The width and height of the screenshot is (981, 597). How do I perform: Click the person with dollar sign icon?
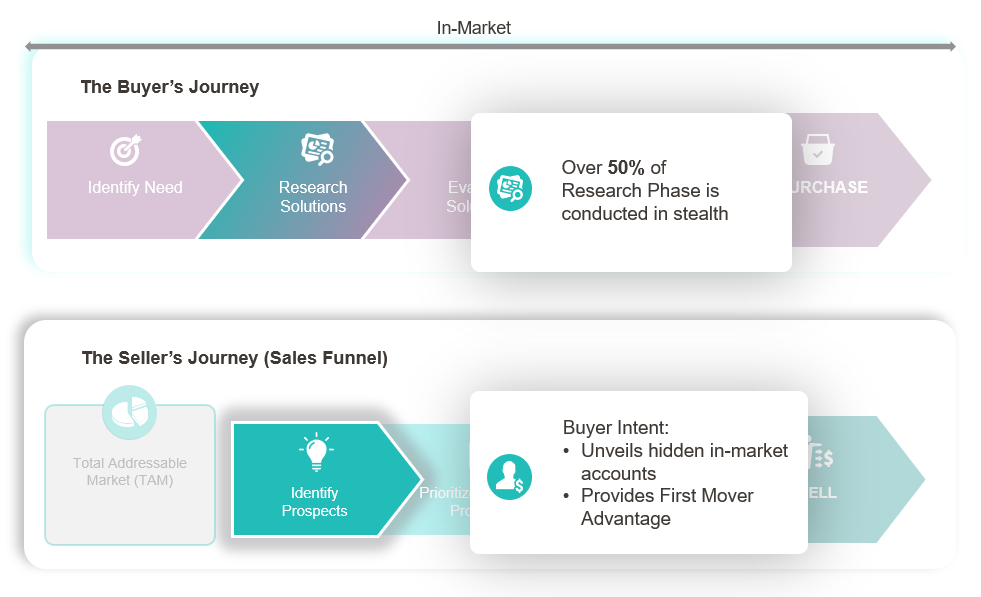click(510, 477)
